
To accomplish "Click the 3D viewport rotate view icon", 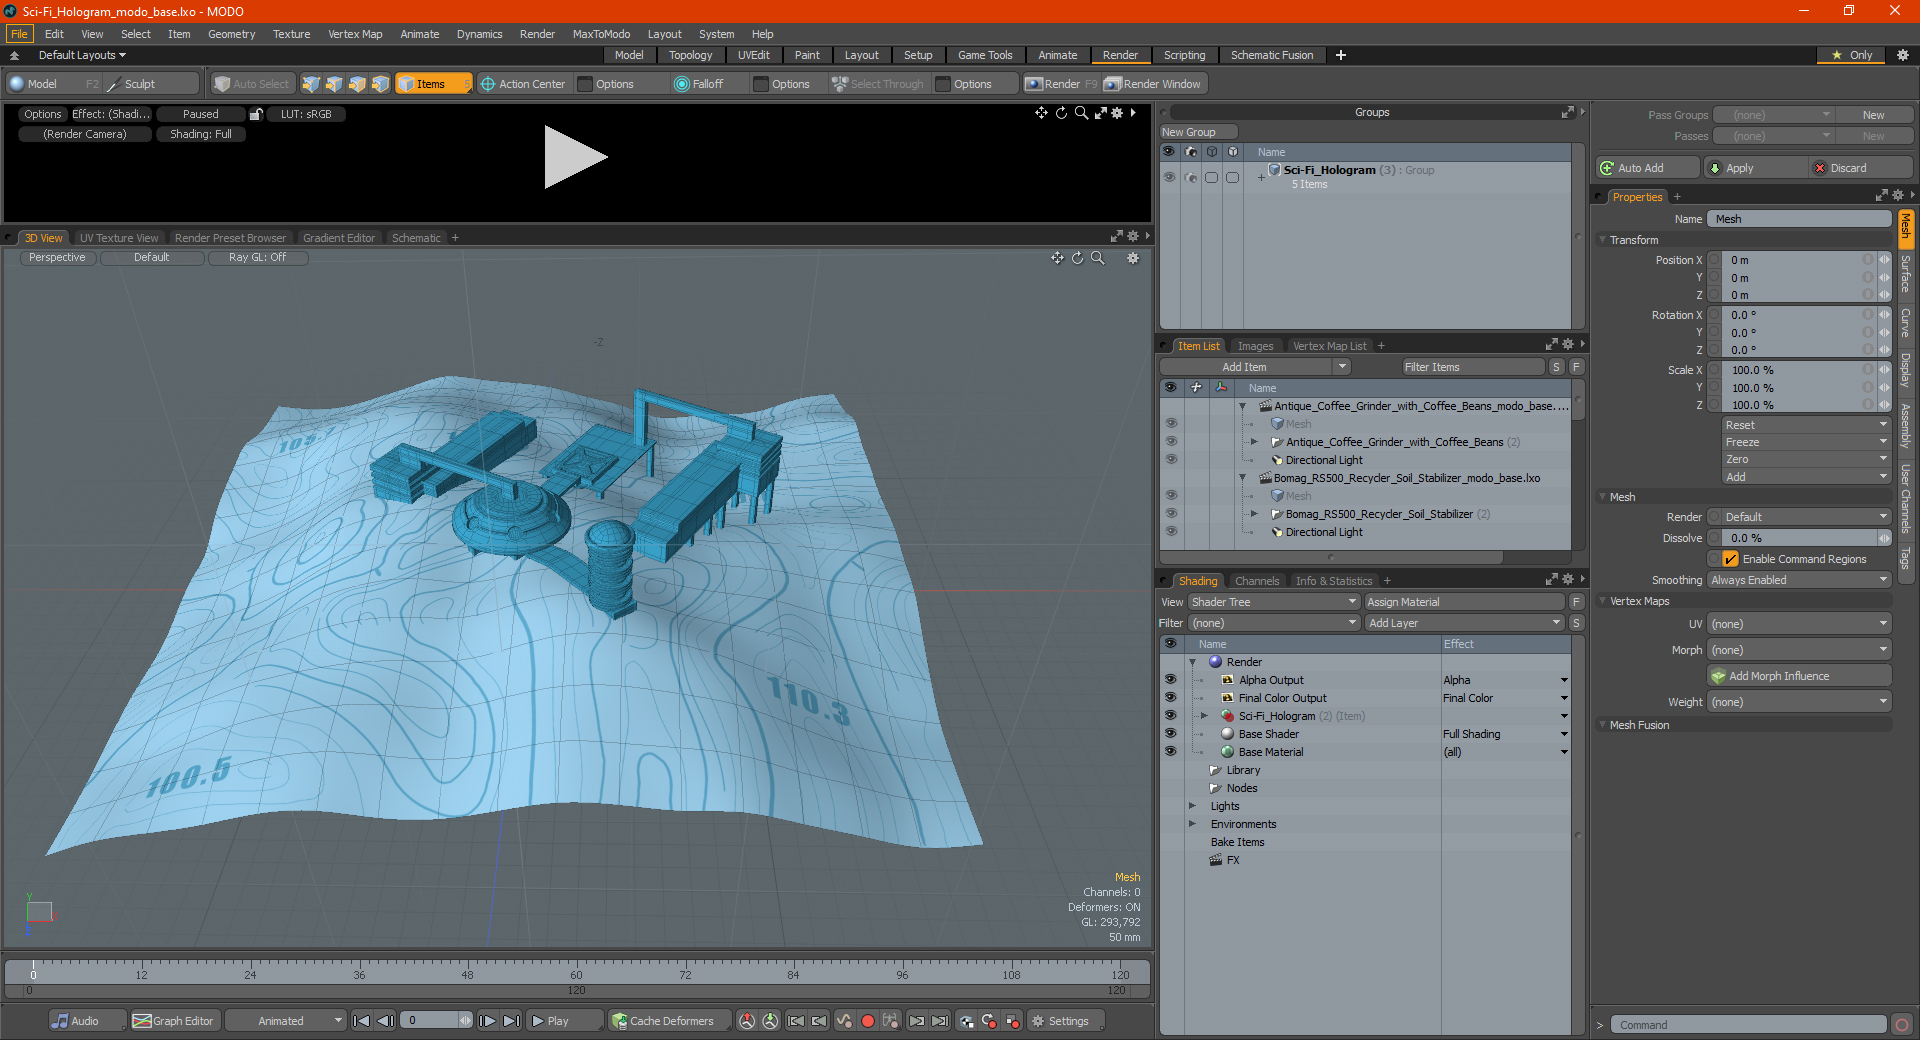I will pyautogui.click(x=1078, y=258).
